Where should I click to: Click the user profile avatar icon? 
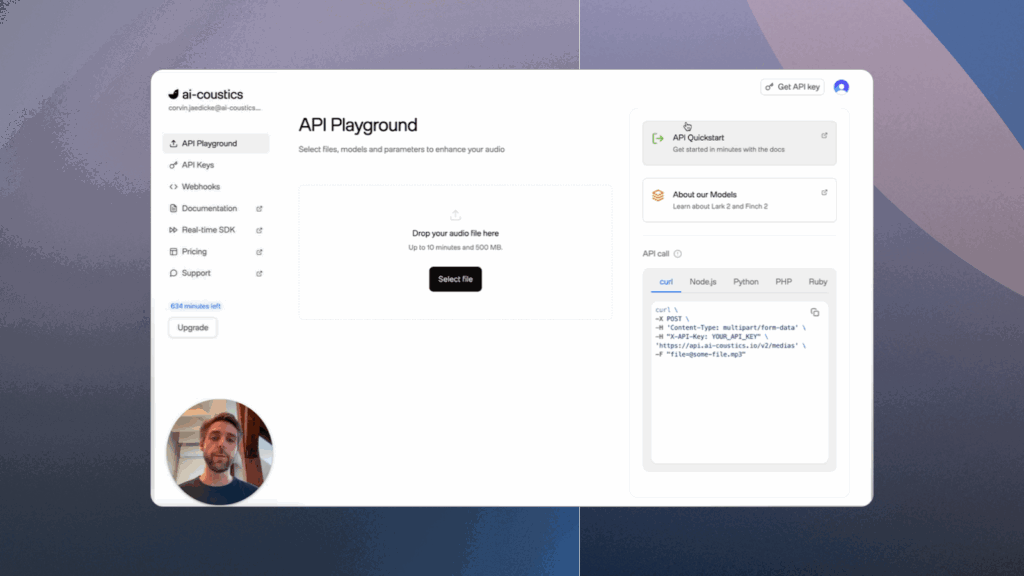coord(841,87)
